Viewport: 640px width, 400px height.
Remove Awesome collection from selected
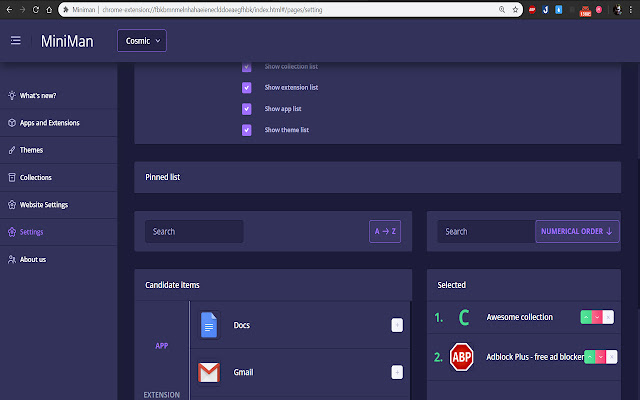608,317
